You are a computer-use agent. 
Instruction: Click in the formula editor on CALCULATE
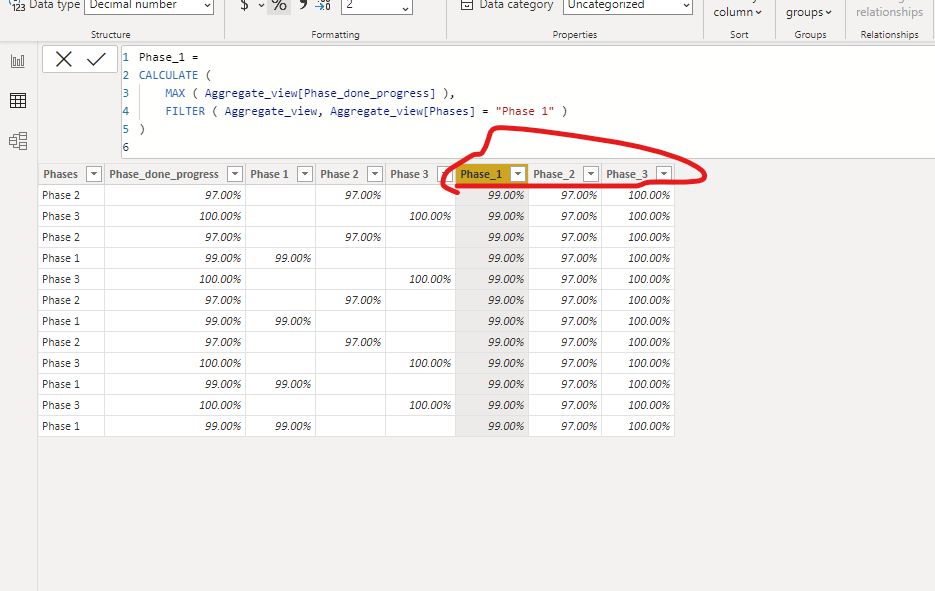[x=168, y=75]
